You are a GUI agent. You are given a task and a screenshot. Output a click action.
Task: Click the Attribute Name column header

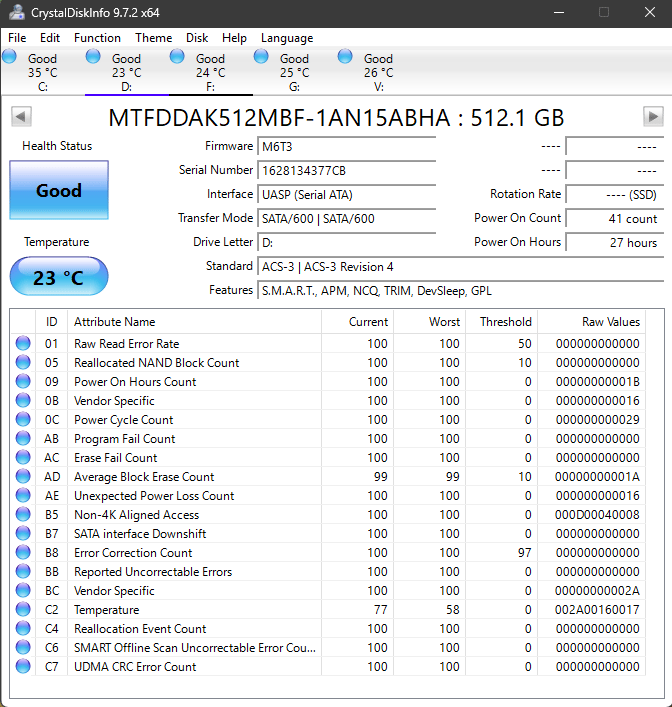coord(194,321)
